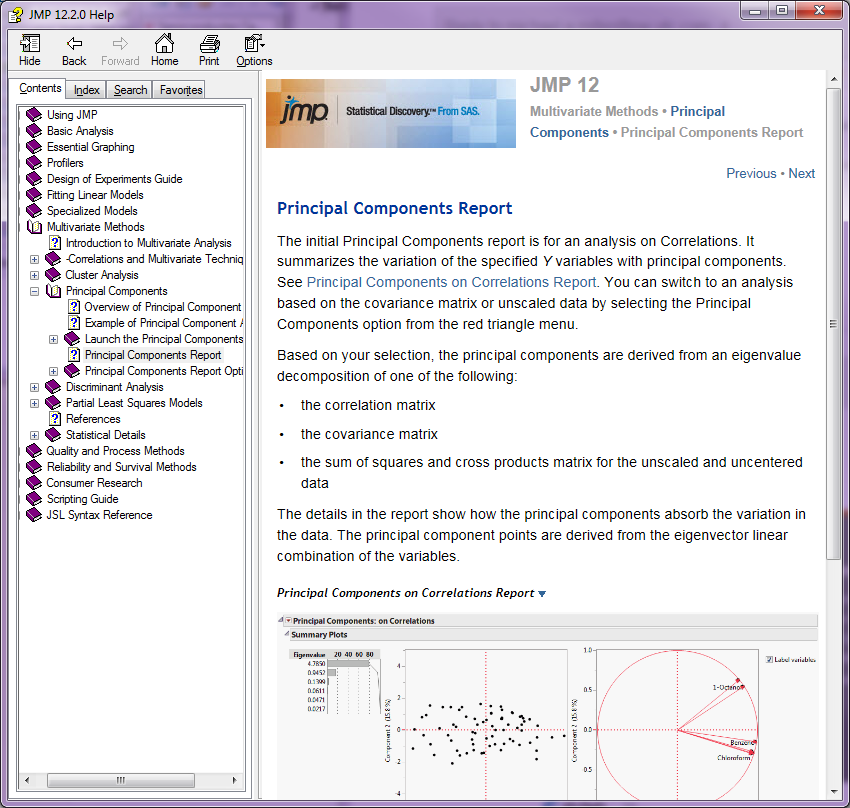The image size is (850, 808).
Task: Expand the Correlations and Multivariate Techniques node
Action: (x=34, y=260)
